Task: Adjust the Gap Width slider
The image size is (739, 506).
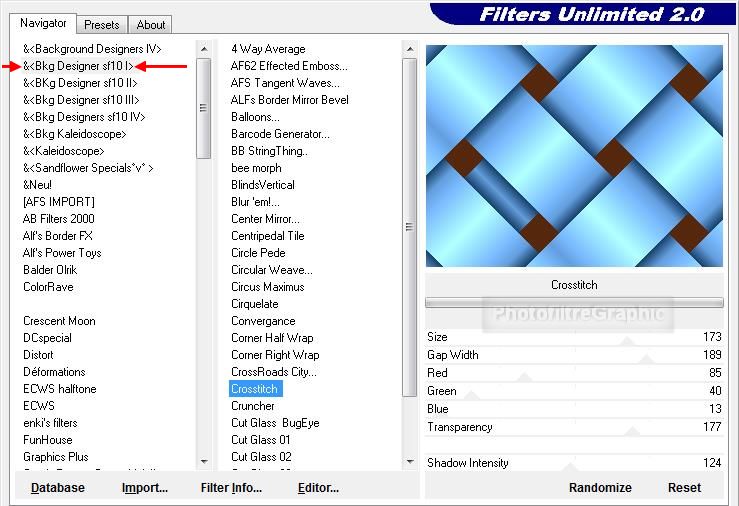Action: click(574, 355)
